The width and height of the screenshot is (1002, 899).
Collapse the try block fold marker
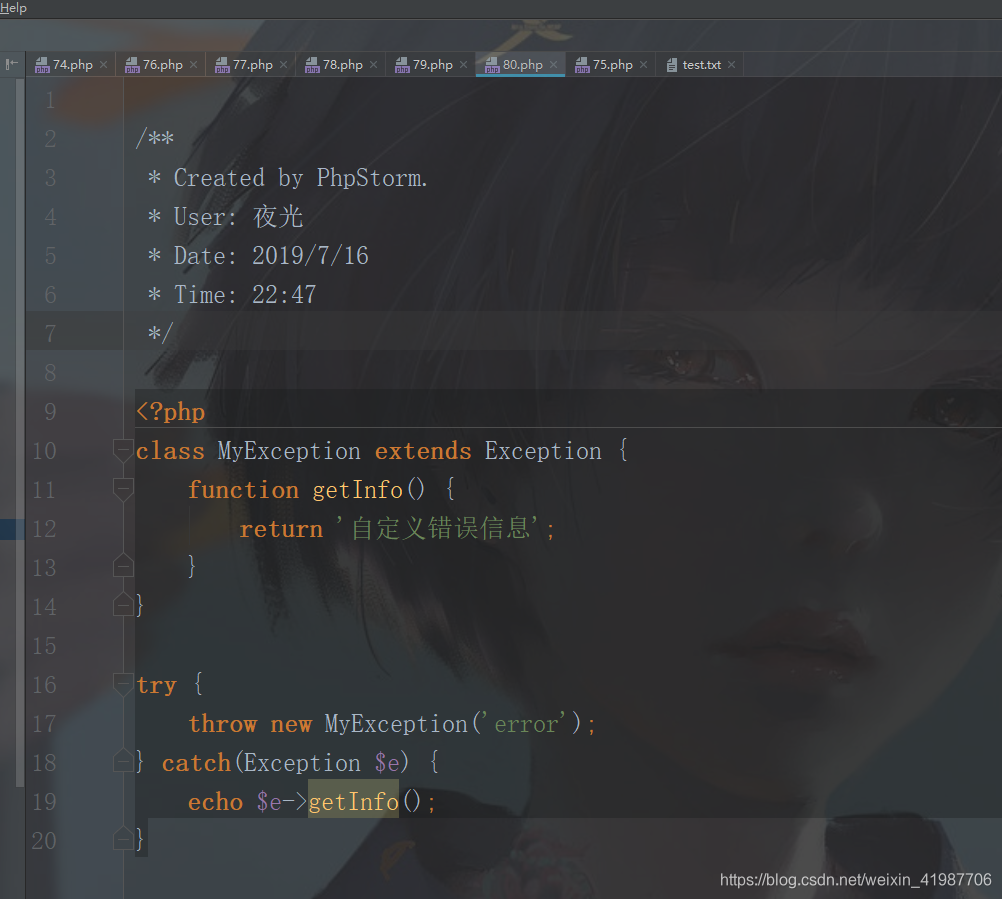pyautogui.click(x=123, y=684)
